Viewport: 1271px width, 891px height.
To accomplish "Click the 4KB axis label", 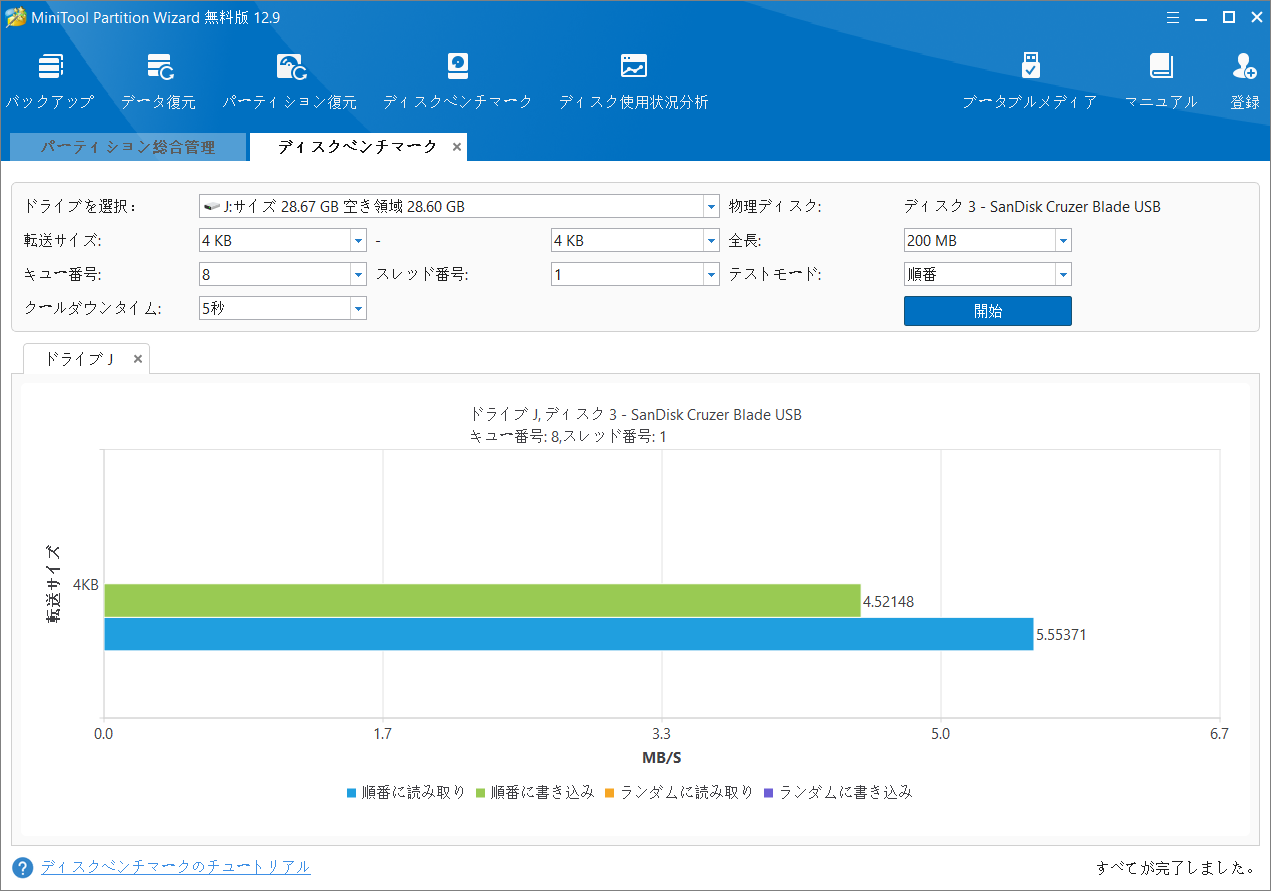I will [86, 585].
